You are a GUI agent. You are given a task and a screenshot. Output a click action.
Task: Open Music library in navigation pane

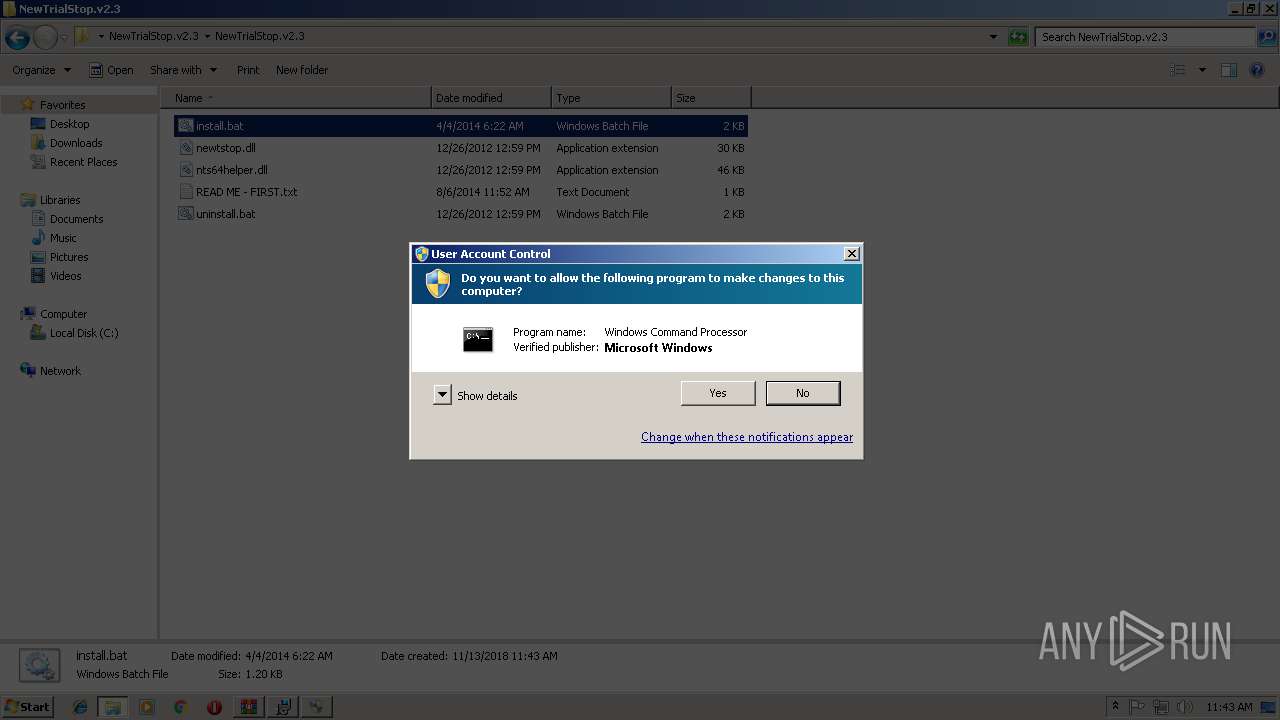[63, 238]
